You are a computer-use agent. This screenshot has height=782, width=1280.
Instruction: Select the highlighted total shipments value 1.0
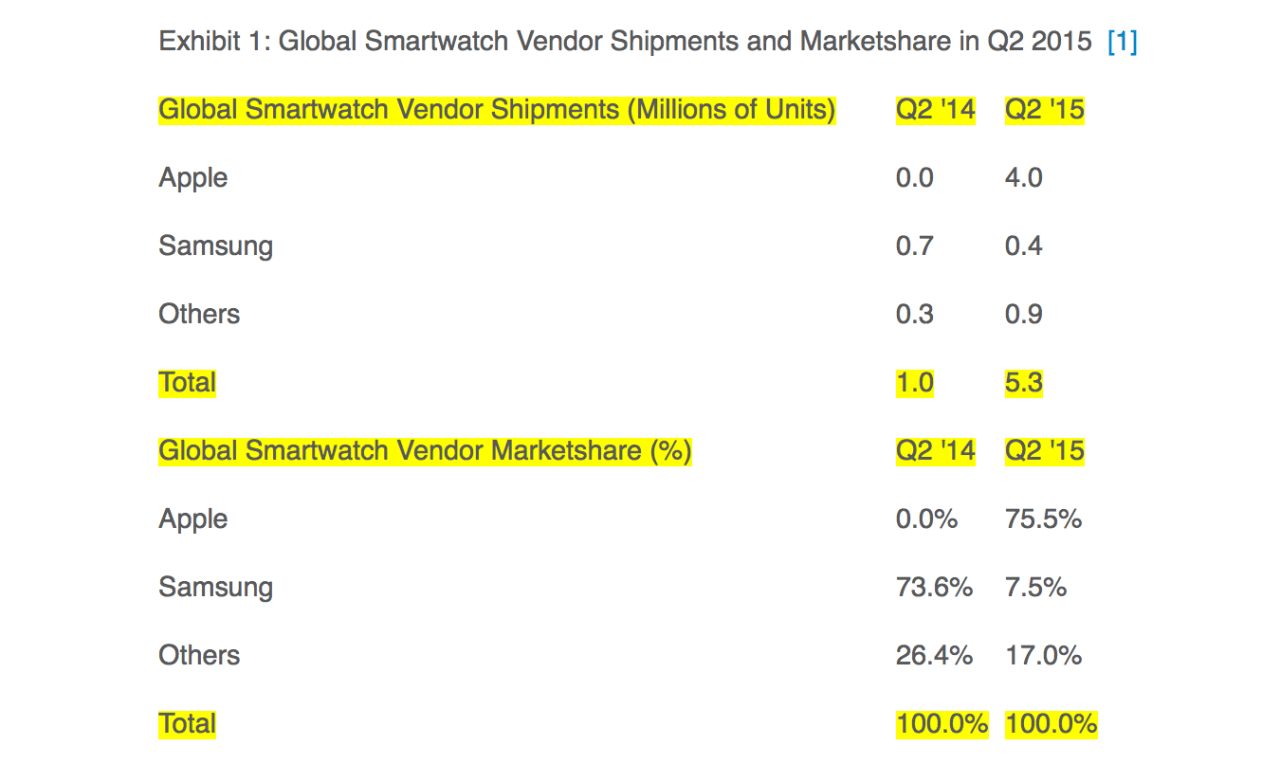point(914,382)
